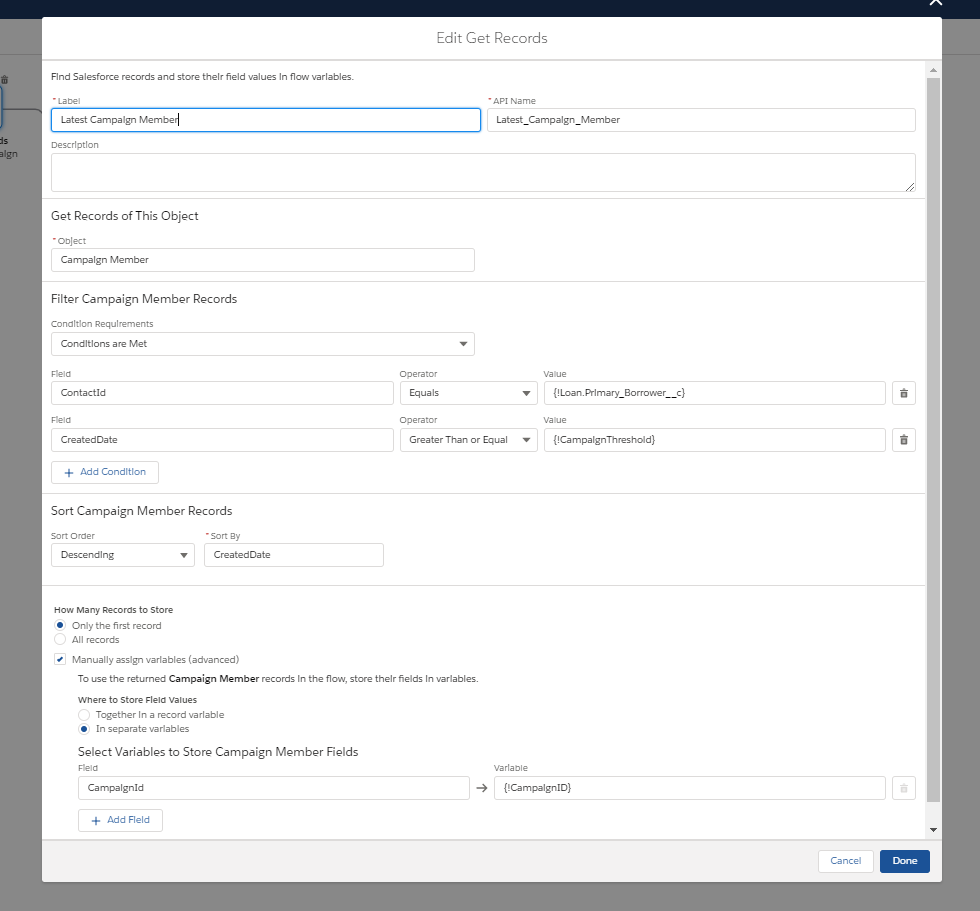980x911 pixels.
Task: Click the scroll down arrow of dialog scrollbar
Action: click(x=933, y=830)
